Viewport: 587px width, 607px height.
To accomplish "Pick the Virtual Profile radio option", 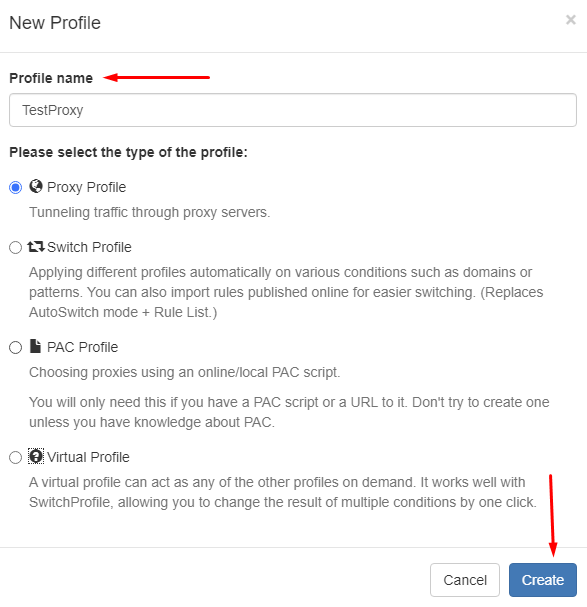I will point(15,457).
